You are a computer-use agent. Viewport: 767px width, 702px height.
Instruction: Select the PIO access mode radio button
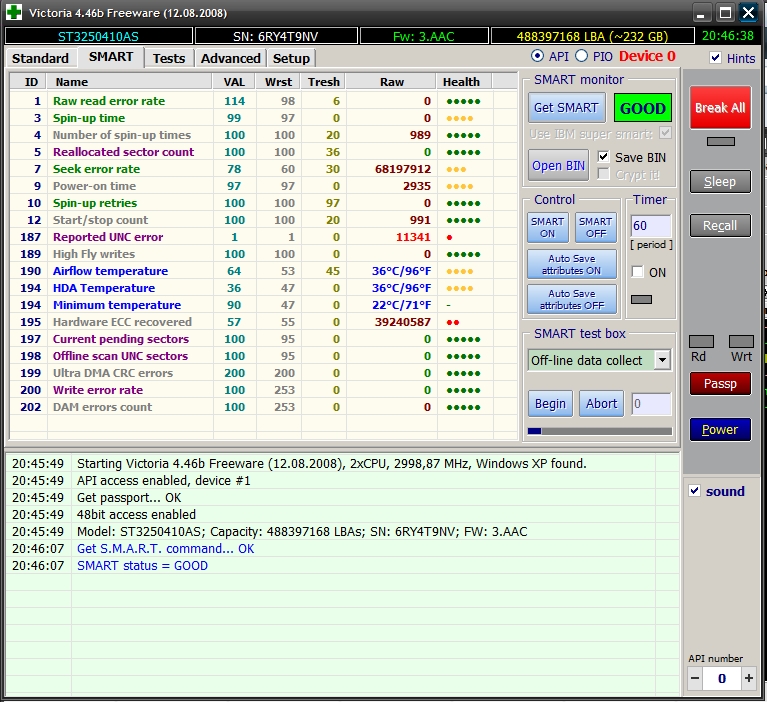[581, 56]
